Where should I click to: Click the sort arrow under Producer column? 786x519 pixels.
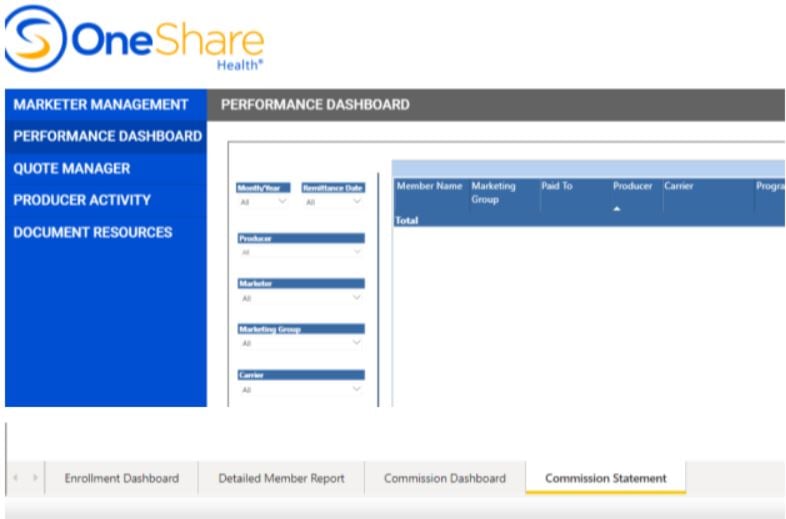[x=617, y=209]
